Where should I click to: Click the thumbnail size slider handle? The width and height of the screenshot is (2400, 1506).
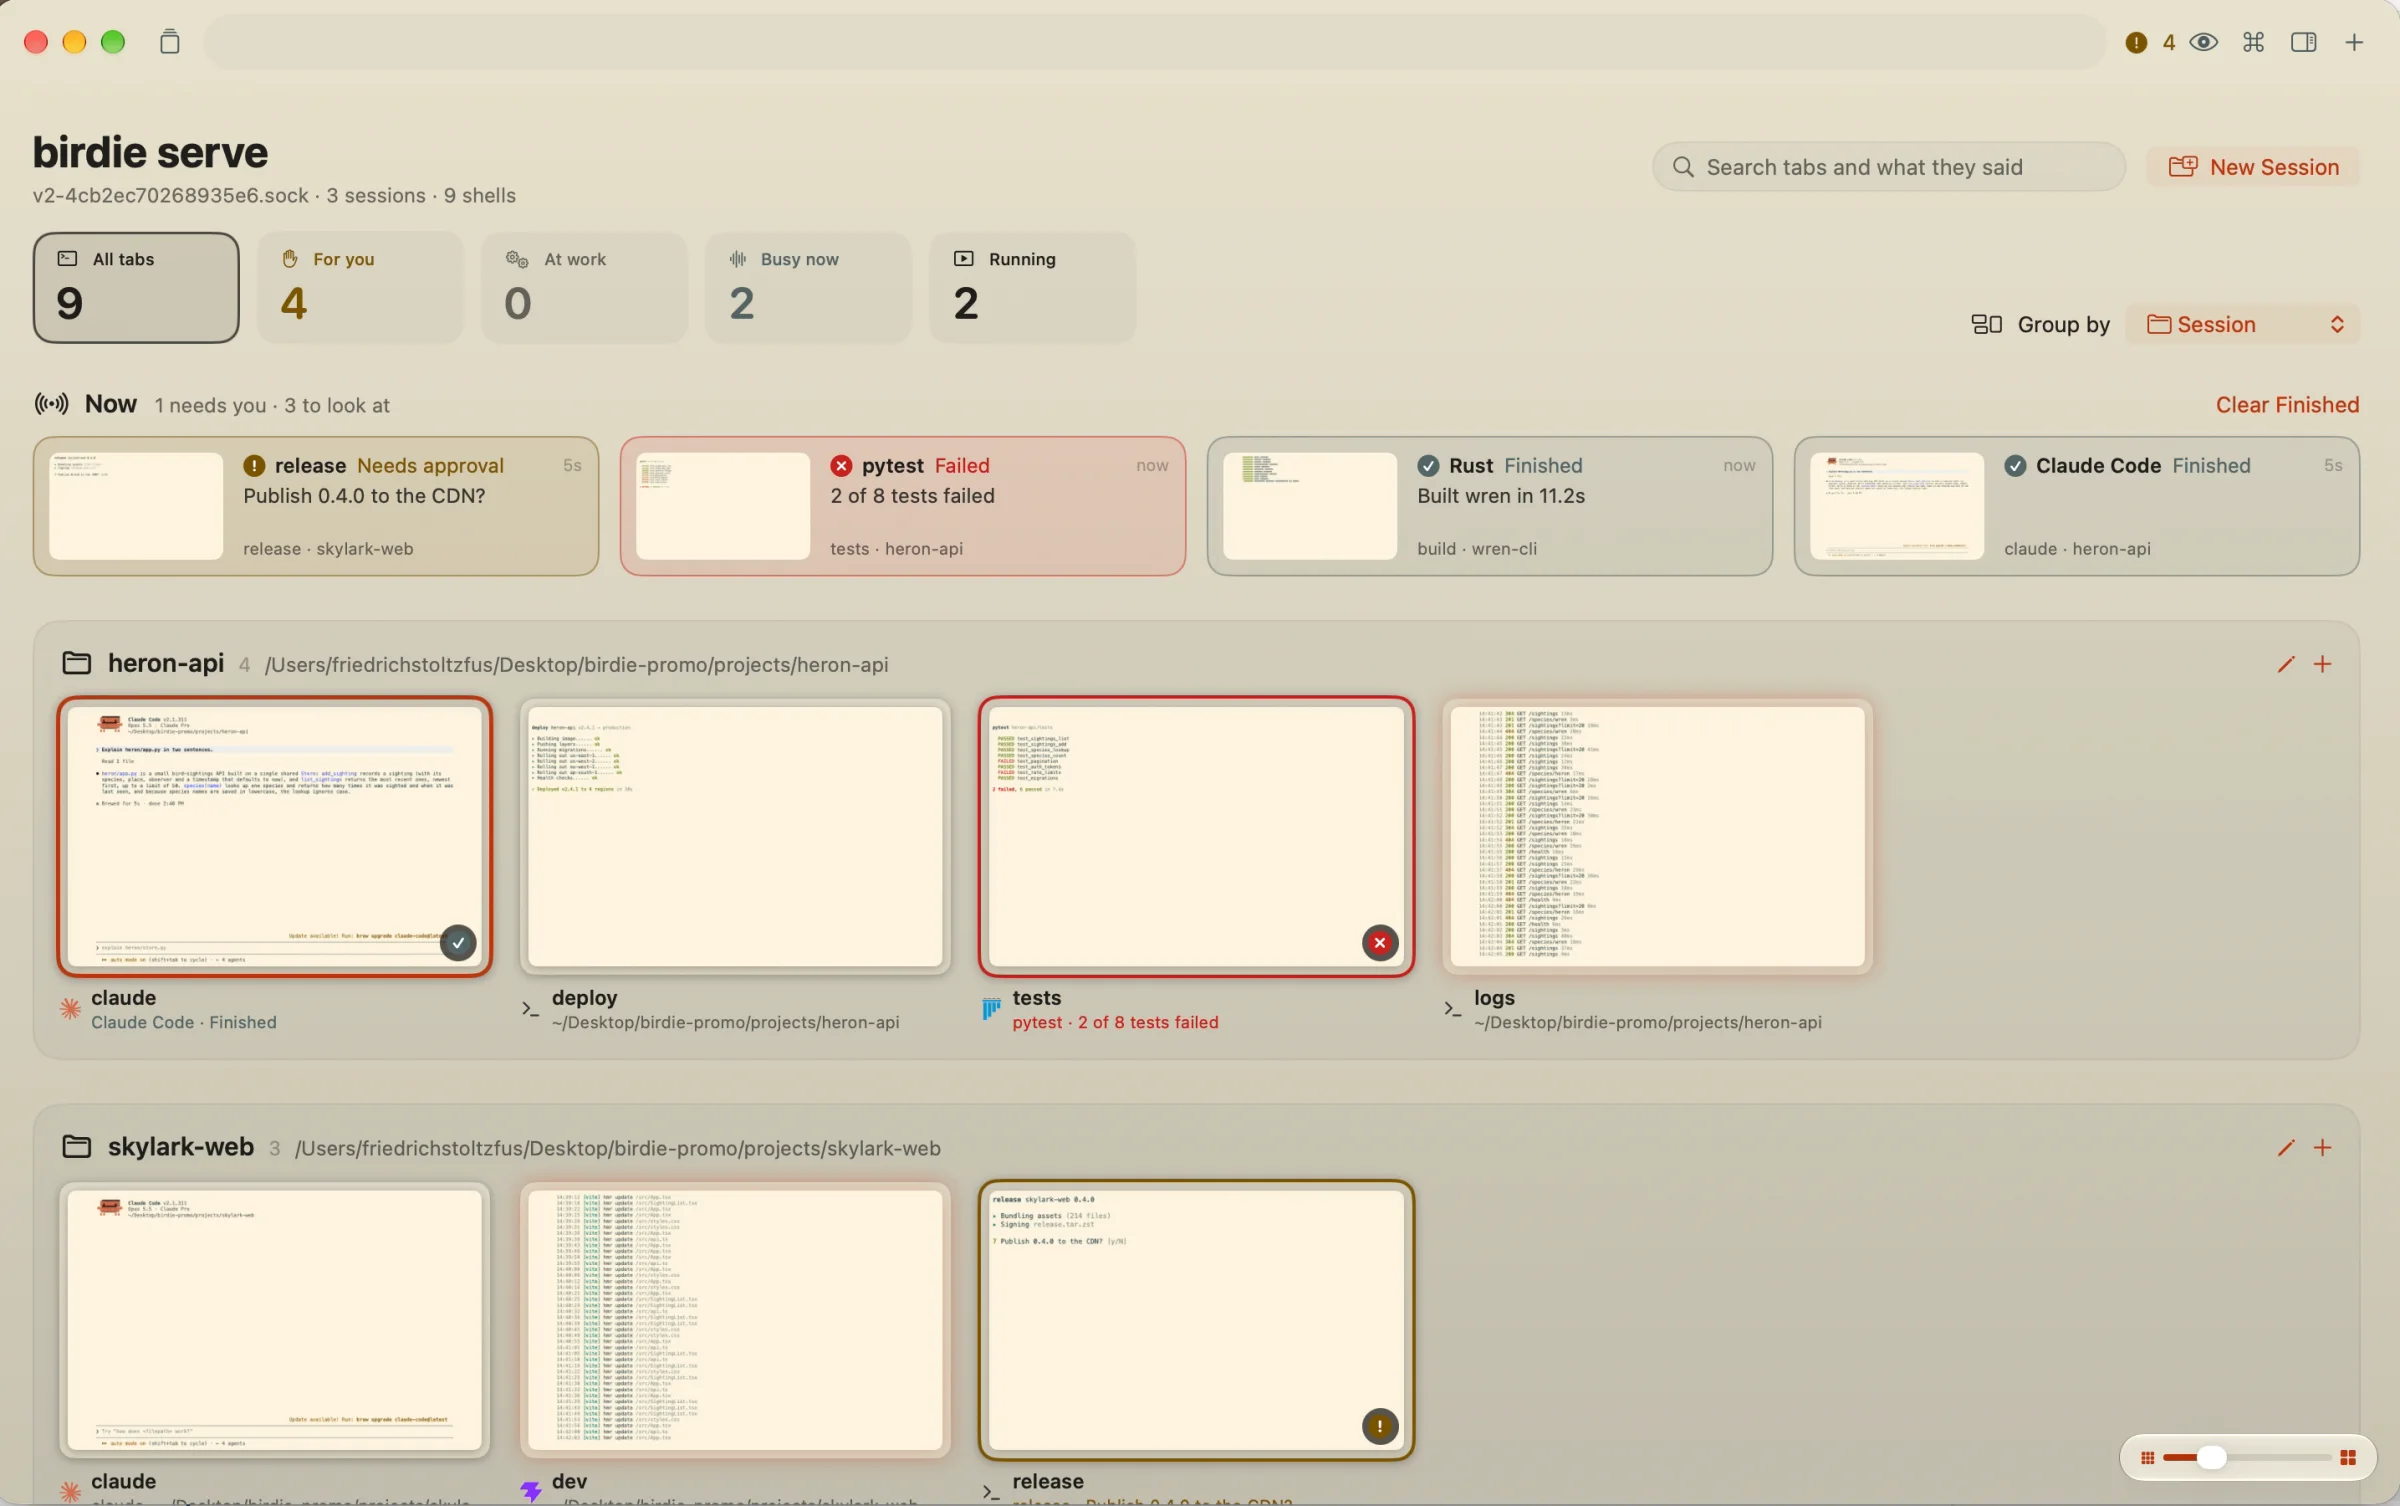coord(2211,1457)
